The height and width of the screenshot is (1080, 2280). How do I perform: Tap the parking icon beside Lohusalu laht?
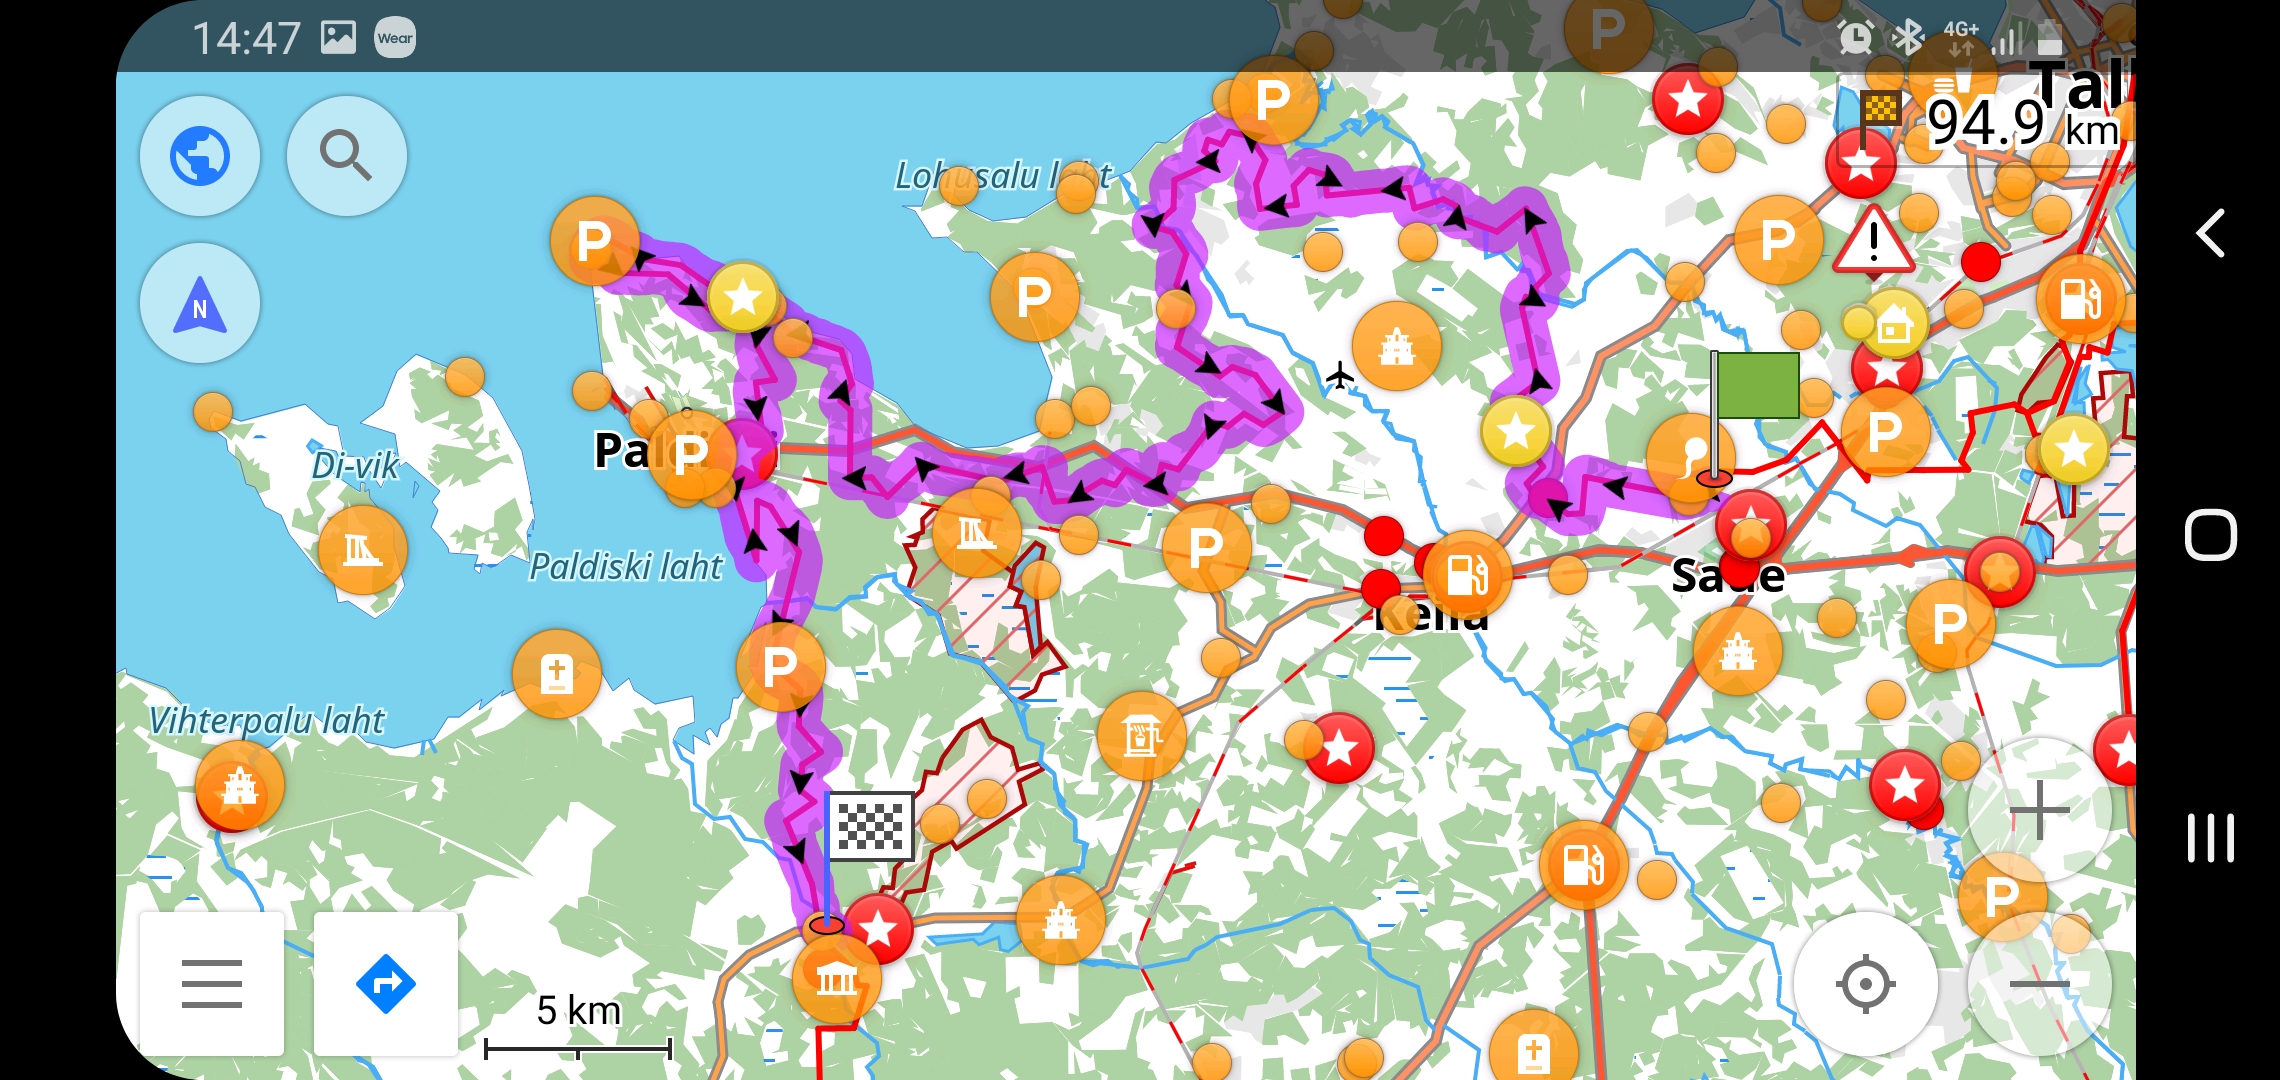coord(1034,297)
